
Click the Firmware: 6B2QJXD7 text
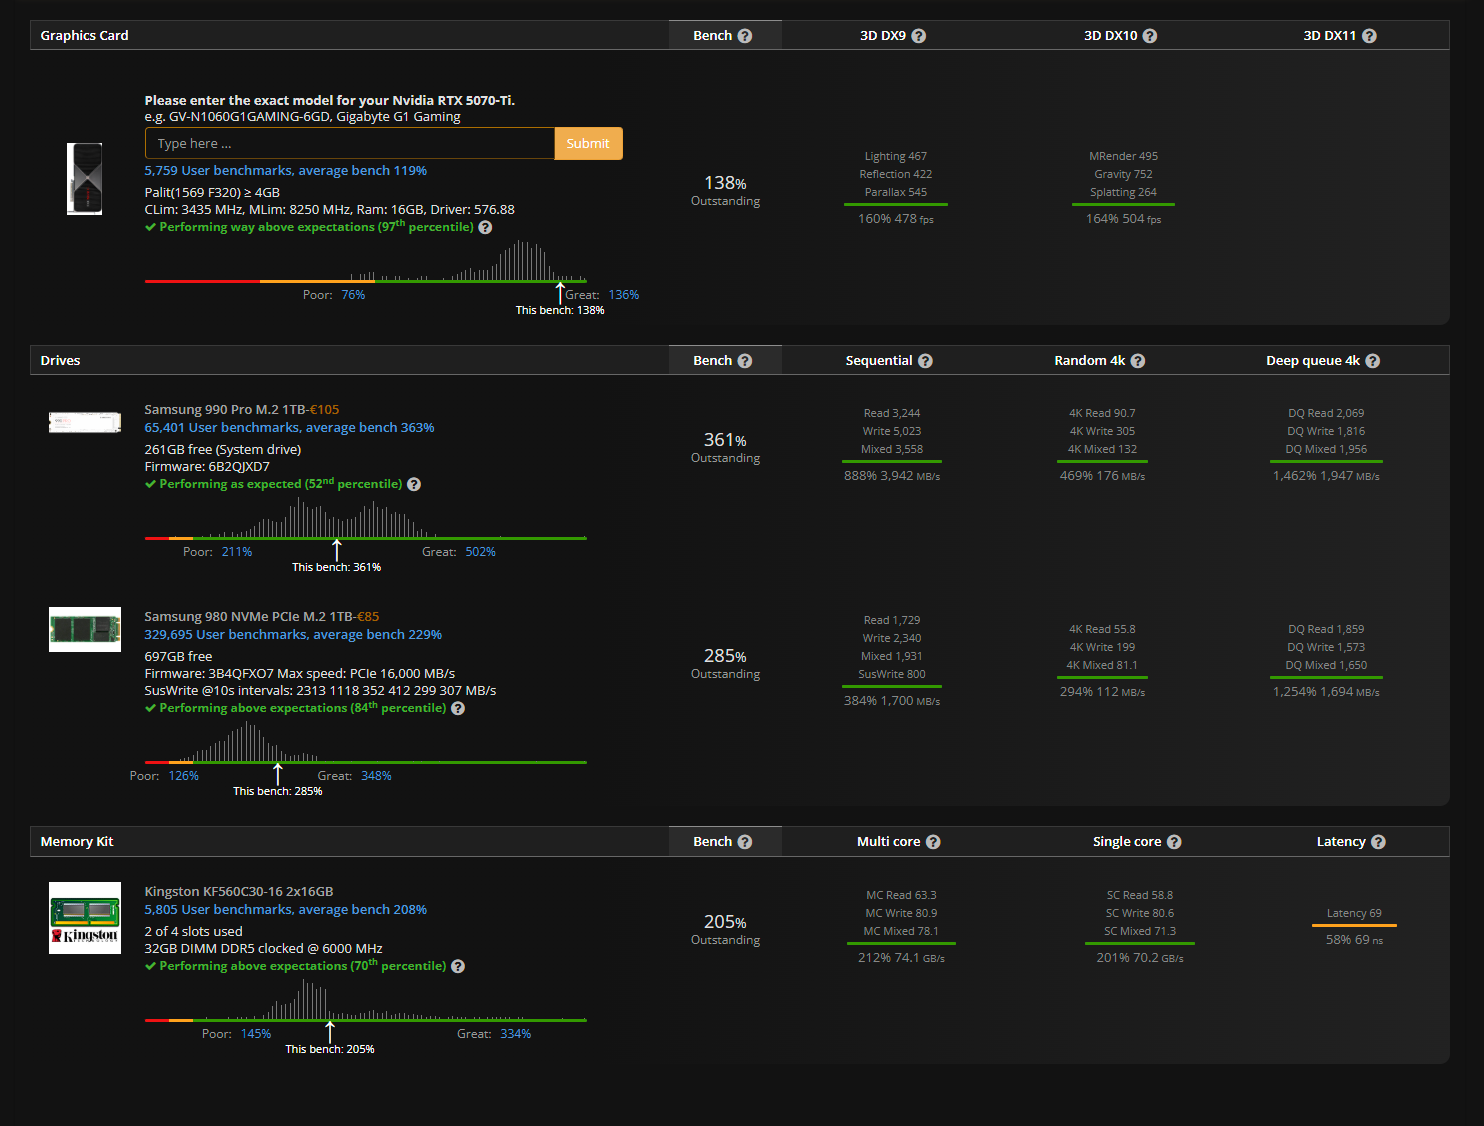(x=207, y=467)
